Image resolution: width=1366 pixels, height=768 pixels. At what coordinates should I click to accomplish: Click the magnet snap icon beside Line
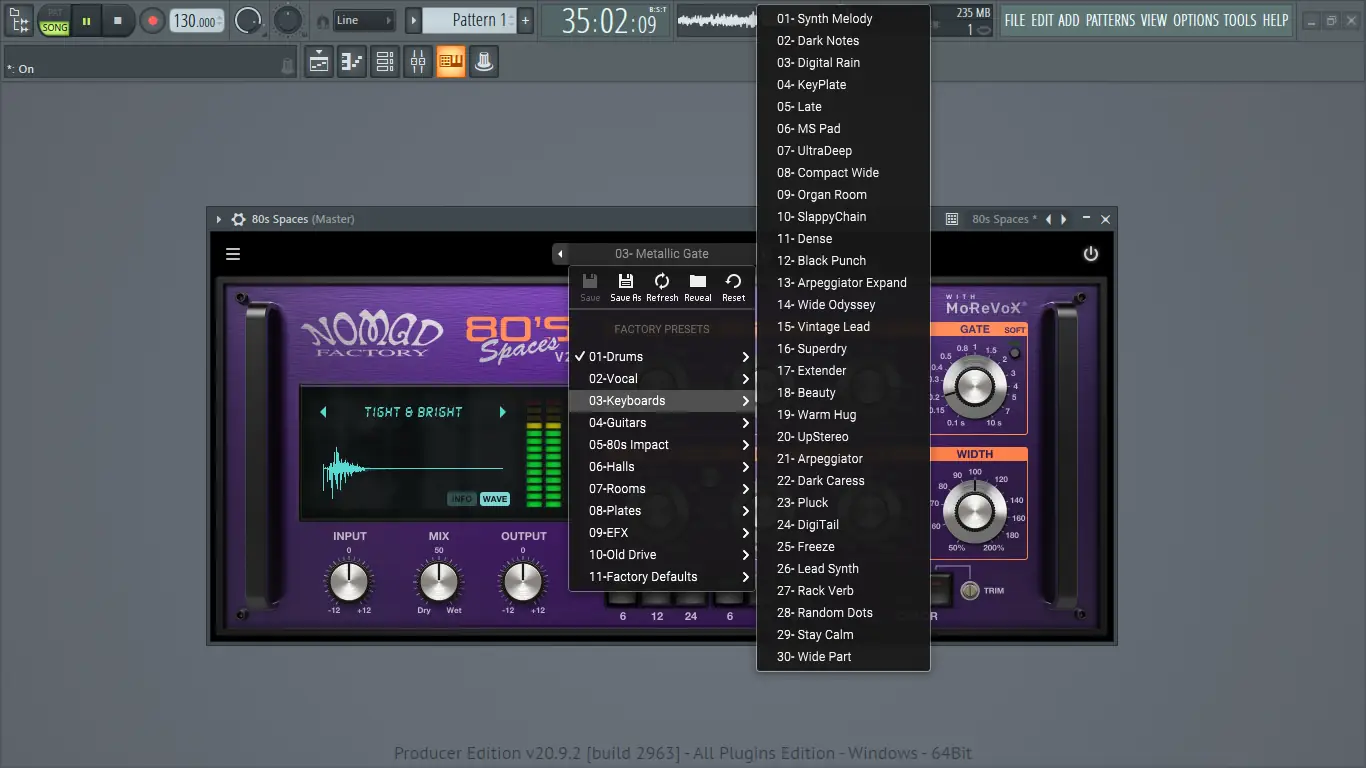click(x=322, y=21)
